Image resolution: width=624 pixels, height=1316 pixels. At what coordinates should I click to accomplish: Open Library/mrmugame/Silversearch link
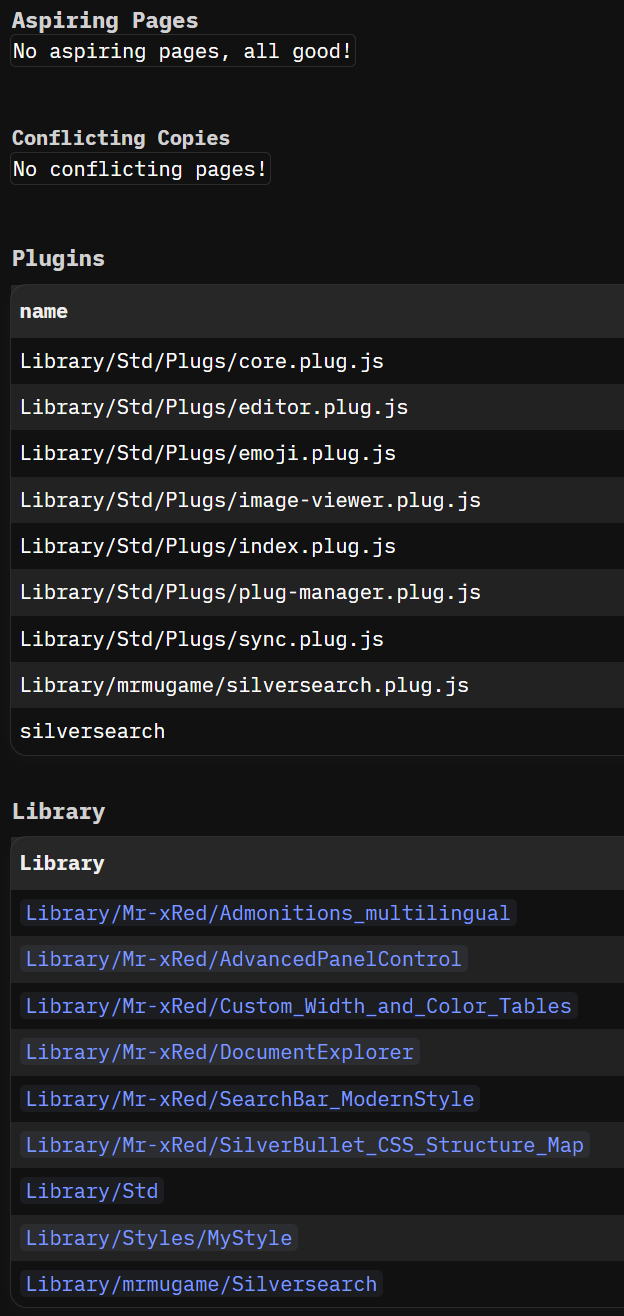[201, 1284]
